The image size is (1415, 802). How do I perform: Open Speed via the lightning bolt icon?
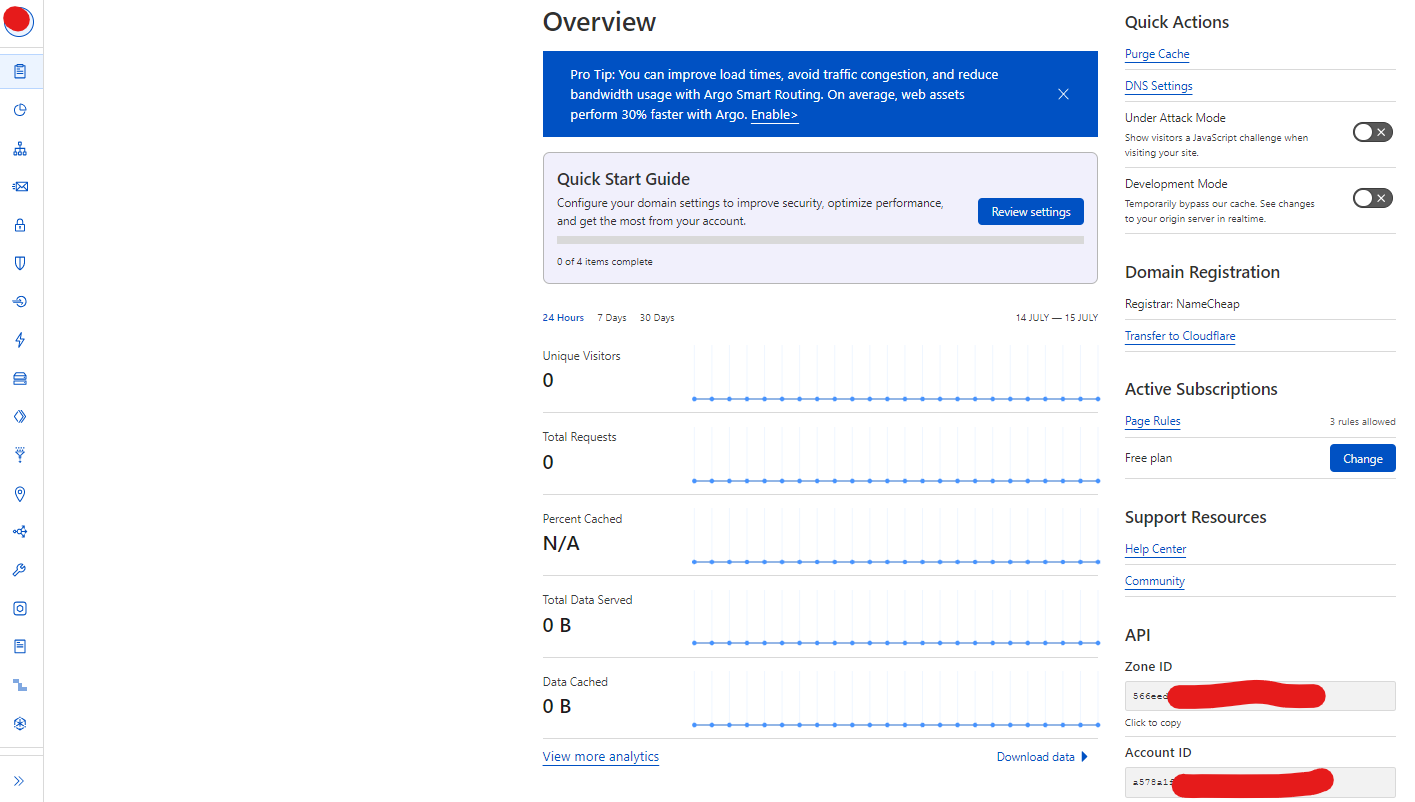20,340
